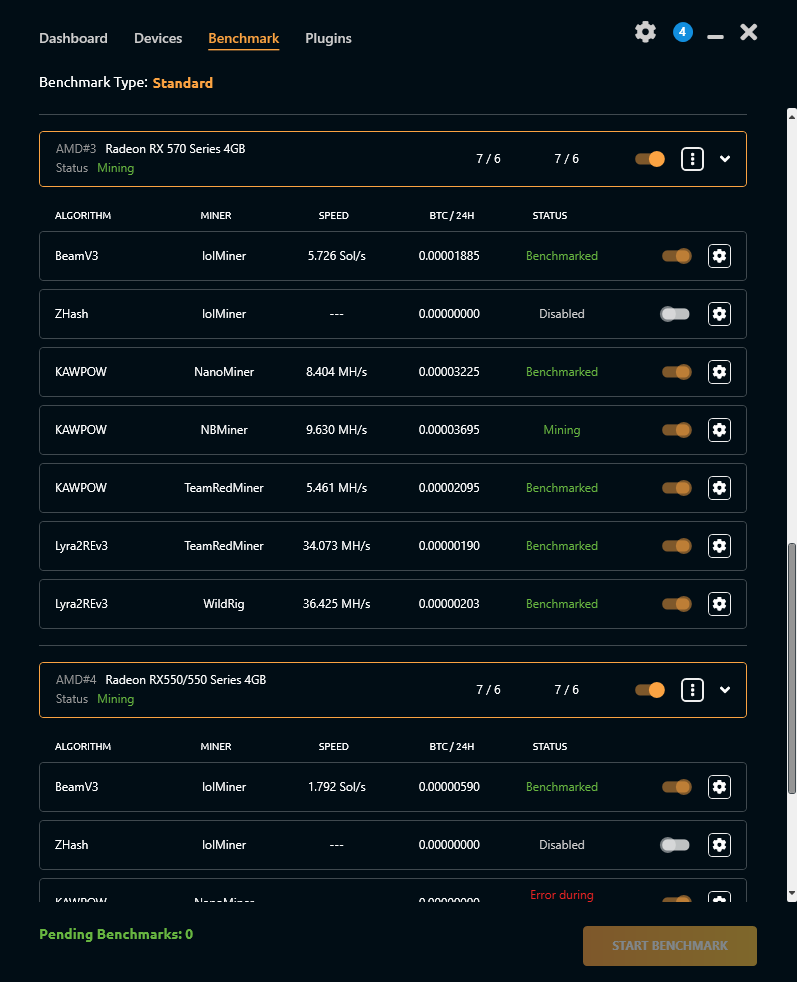
Task: Click the 36.425 MH/s speed value
Action: [337, 604]
